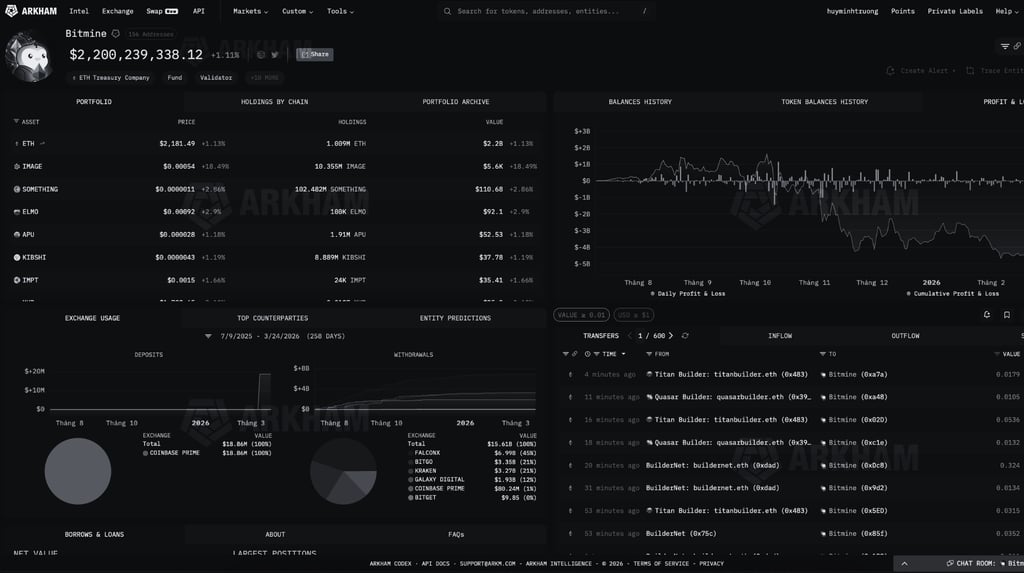Open the Help dropdown menu
Screen dimensions: 1024x573
tap(1006, 11)
